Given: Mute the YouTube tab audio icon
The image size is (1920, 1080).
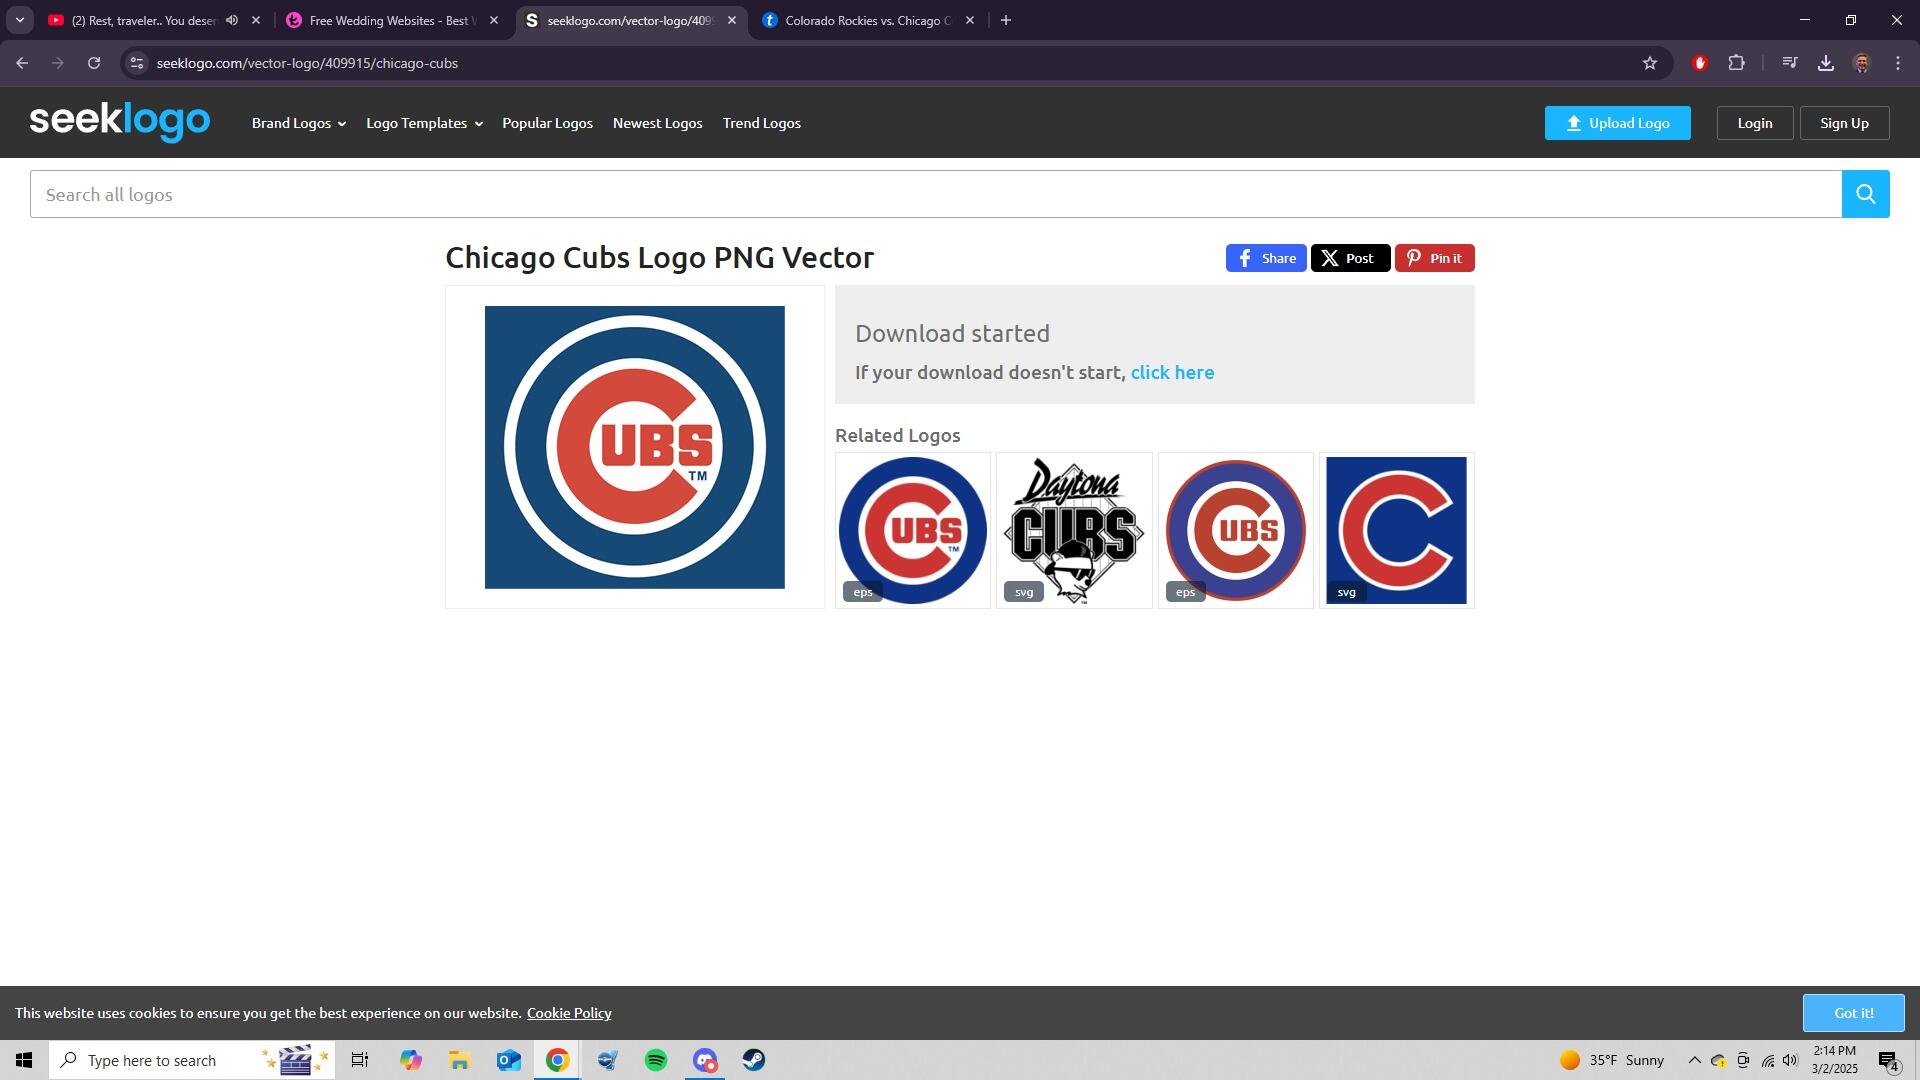Looking at the screenshot, I should click(232, 20).
